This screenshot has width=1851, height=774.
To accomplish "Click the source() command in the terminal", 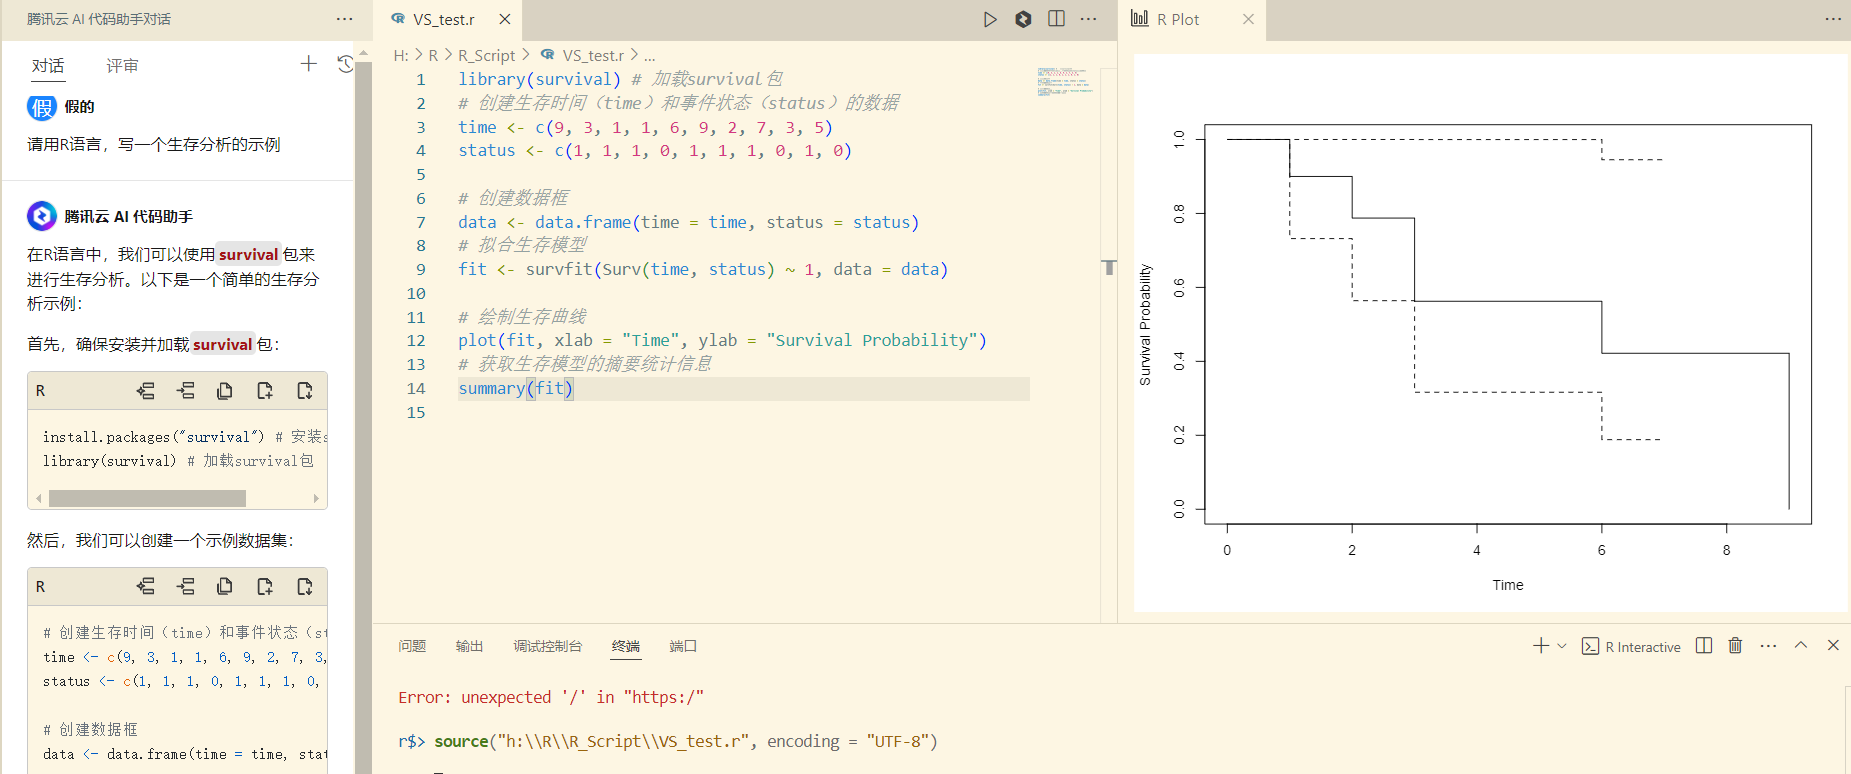I will (x=686, y=742).
